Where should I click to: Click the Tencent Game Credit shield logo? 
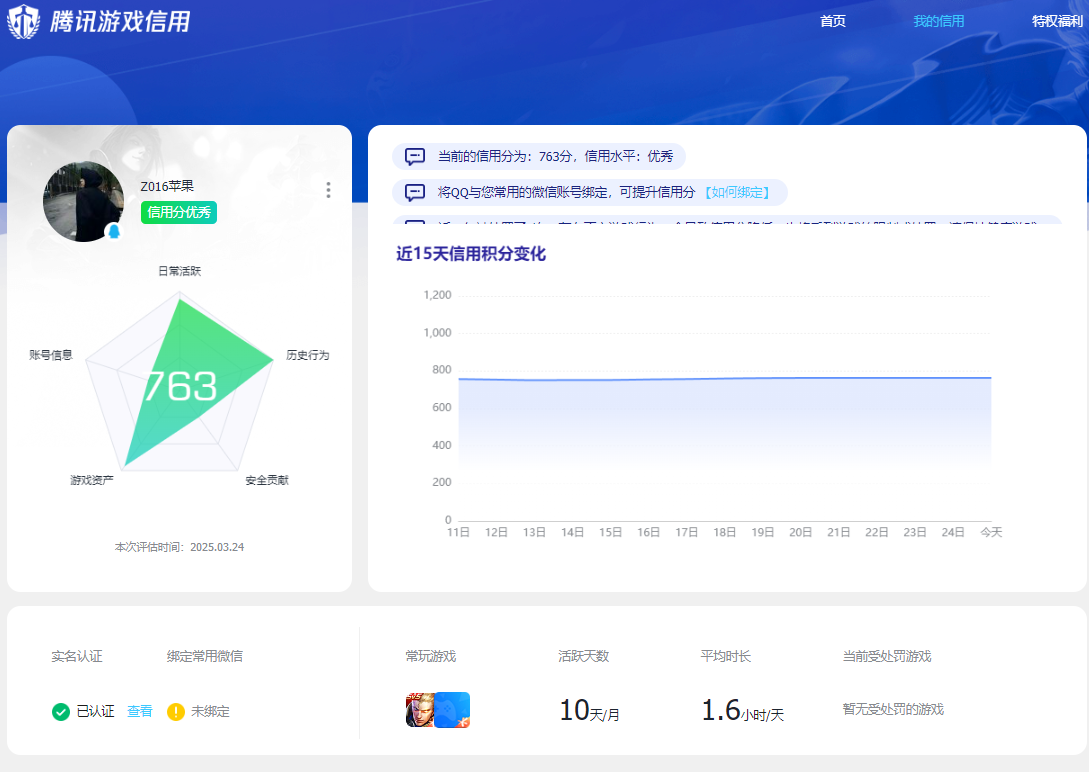click(24, 21)
